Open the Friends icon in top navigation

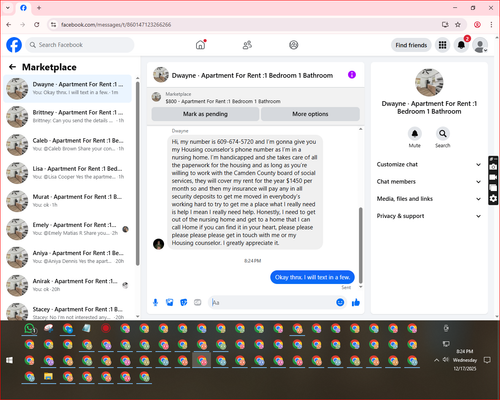click(247, 45)
